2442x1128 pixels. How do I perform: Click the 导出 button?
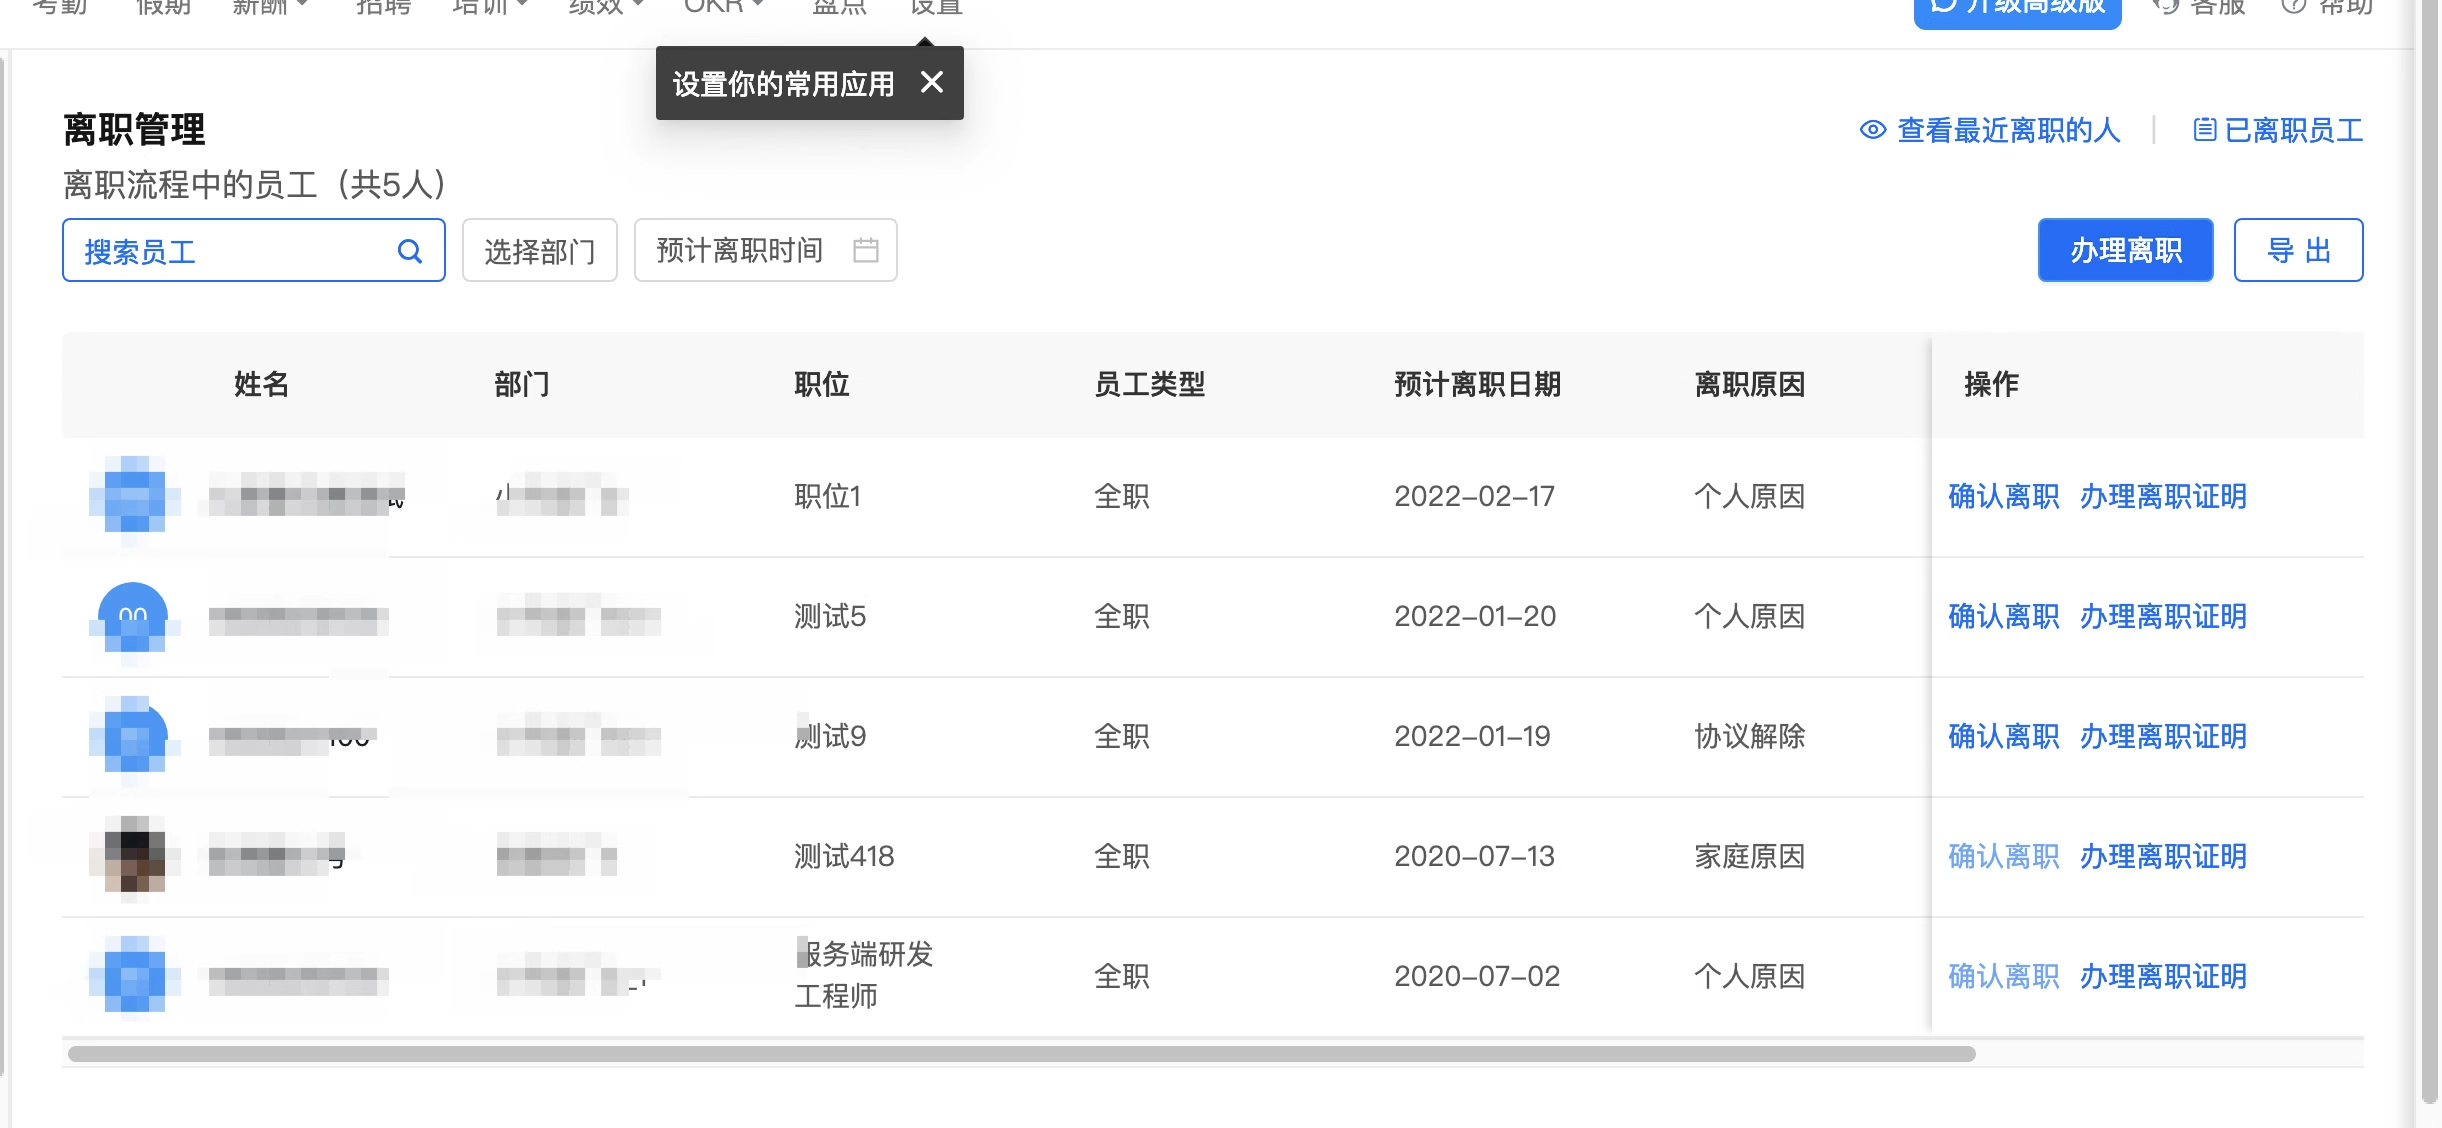(x=2297, y=250)
